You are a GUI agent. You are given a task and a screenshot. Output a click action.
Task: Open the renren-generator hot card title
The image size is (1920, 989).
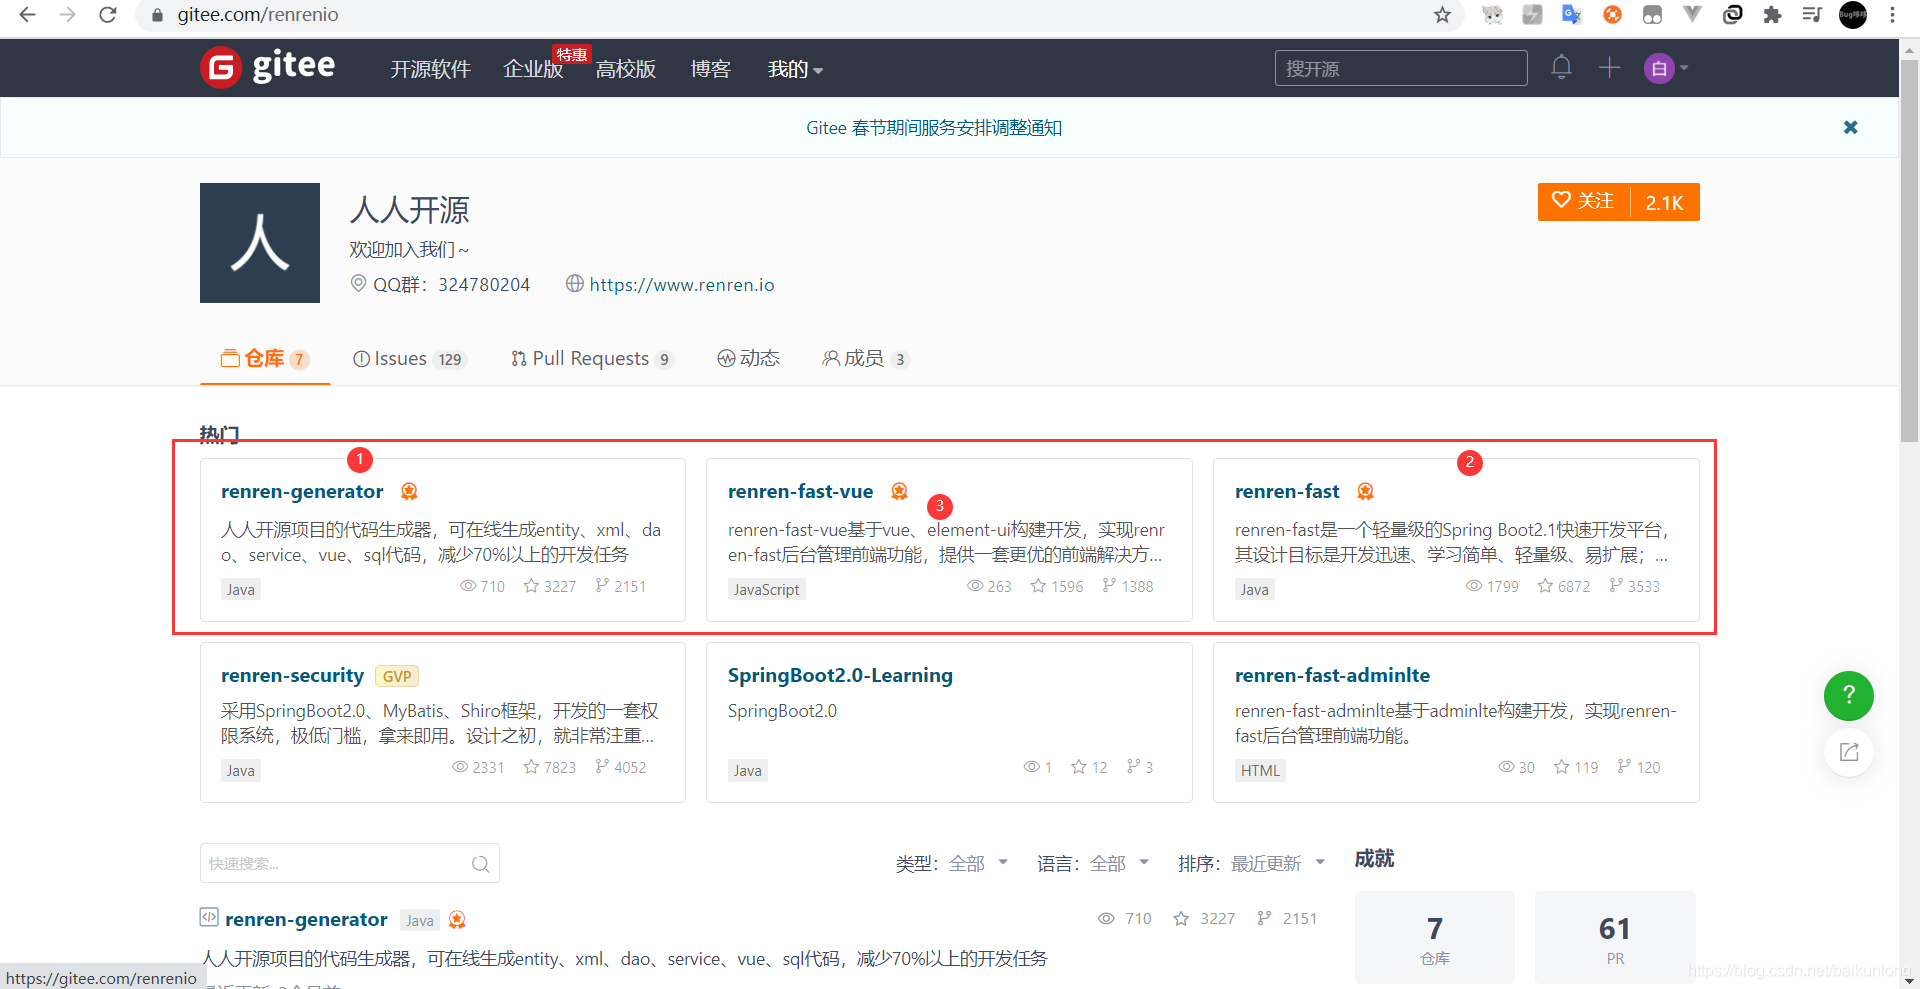302,491
